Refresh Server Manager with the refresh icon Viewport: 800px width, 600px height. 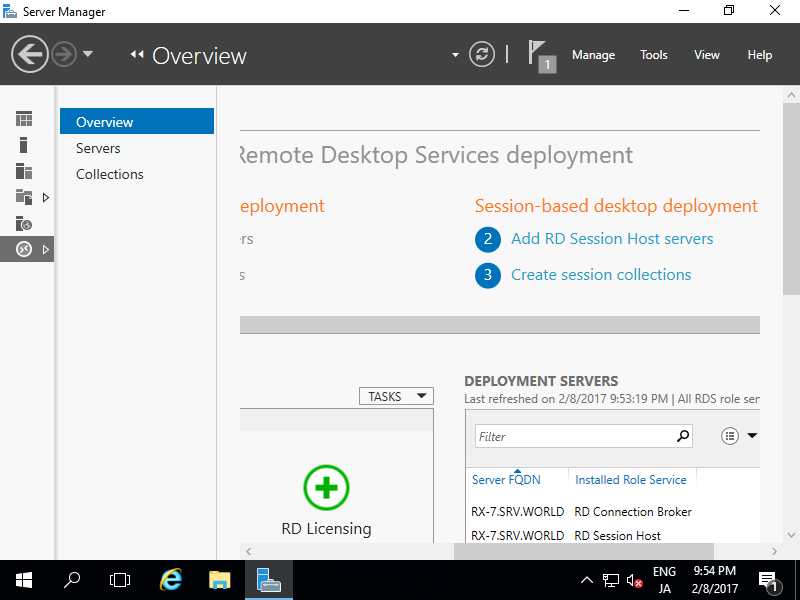[482, 54]
